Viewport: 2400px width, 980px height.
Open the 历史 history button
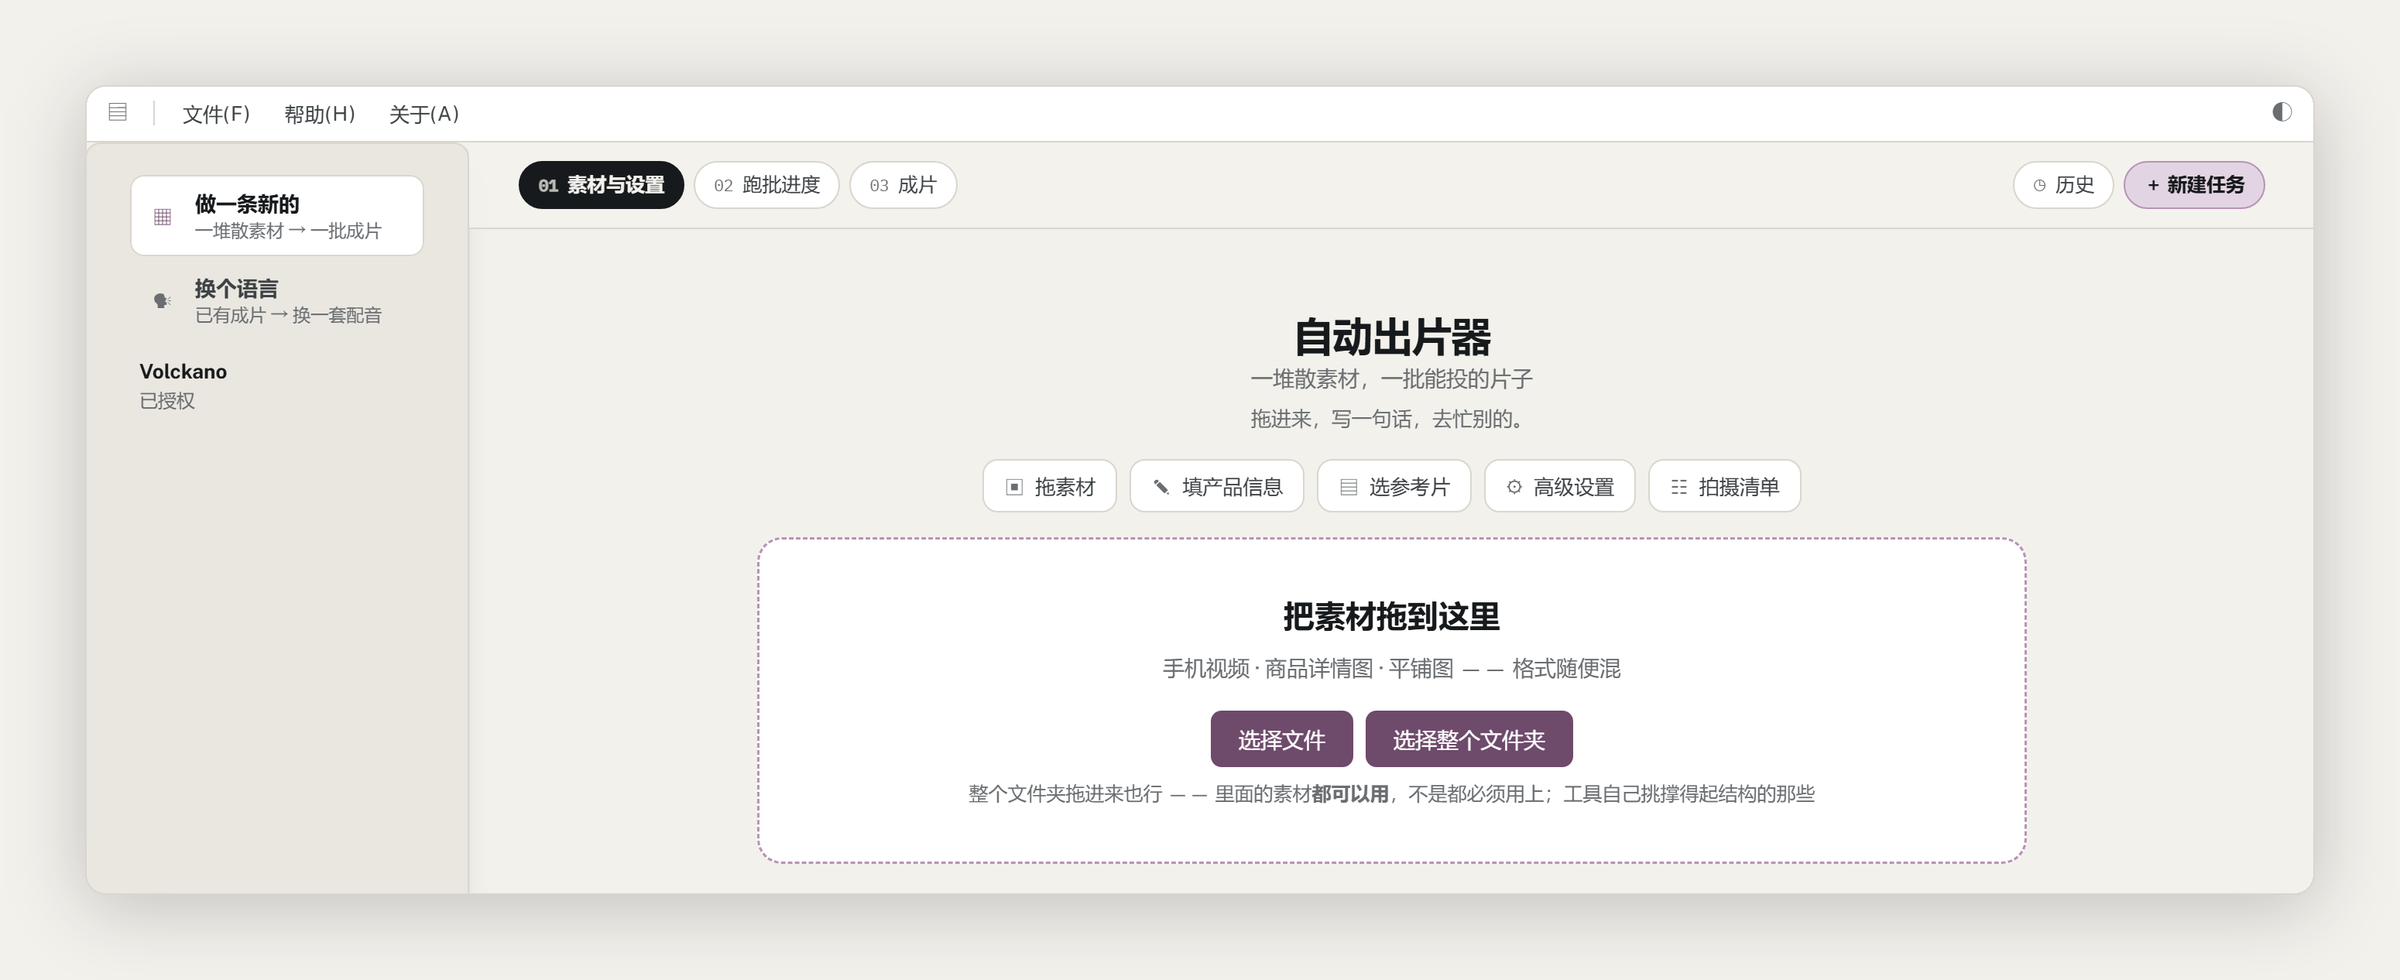(2063, 185)
